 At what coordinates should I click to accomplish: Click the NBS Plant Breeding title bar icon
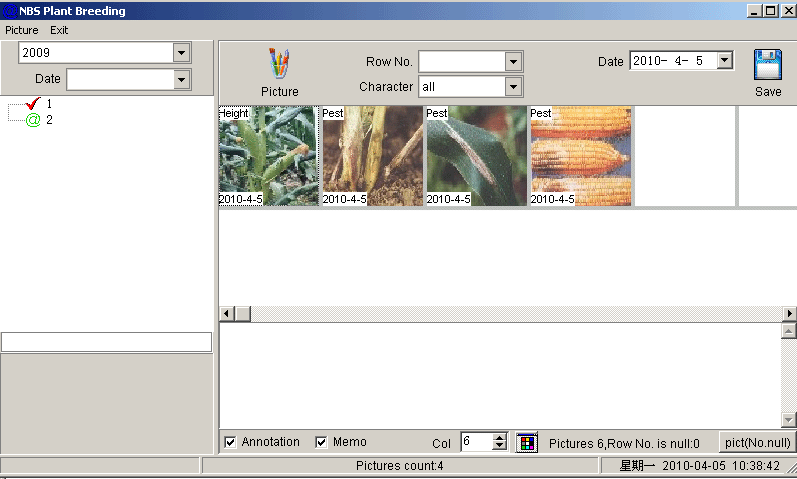10,11
